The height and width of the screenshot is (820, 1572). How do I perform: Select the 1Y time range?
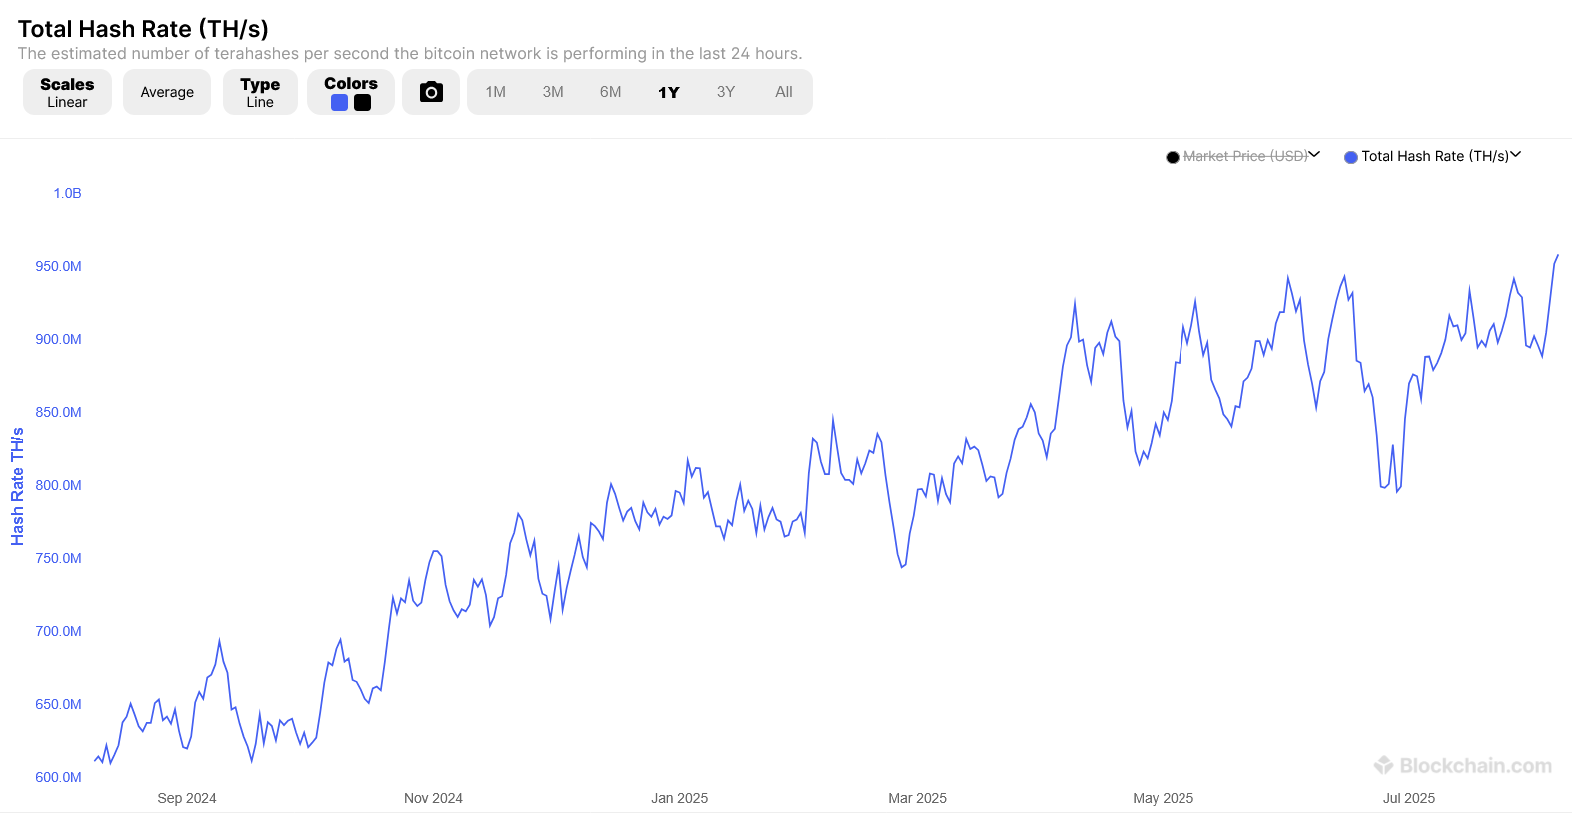[x=669, y=92]
